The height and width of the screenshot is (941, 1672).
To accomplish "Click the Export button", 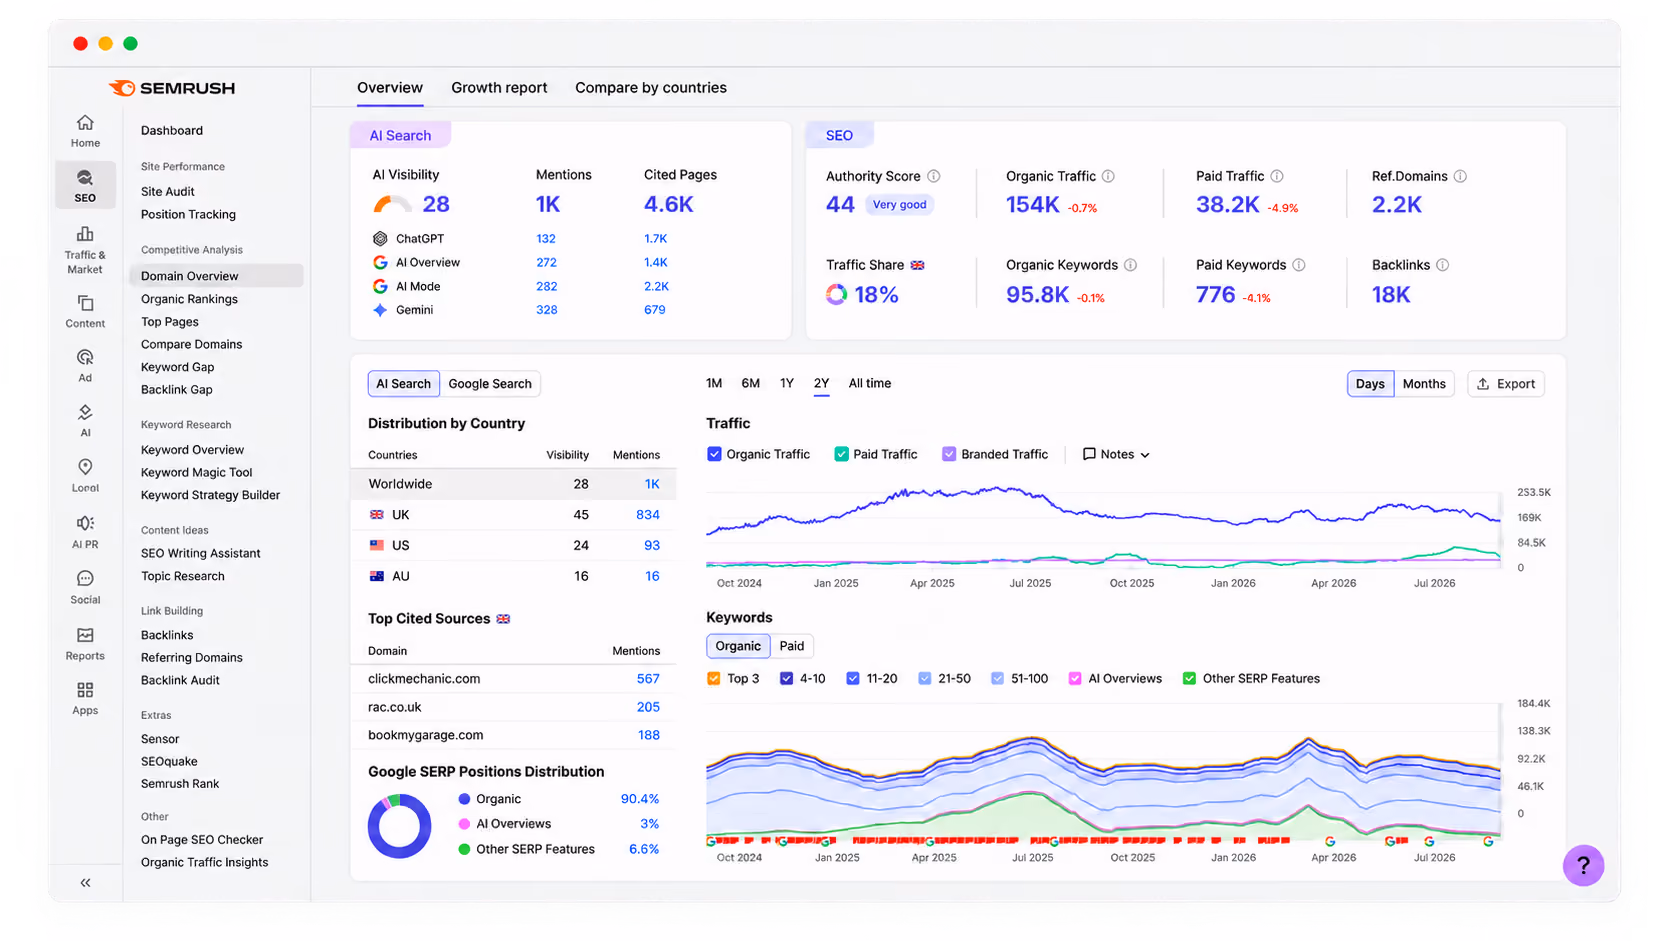I will click(1506, 384).
